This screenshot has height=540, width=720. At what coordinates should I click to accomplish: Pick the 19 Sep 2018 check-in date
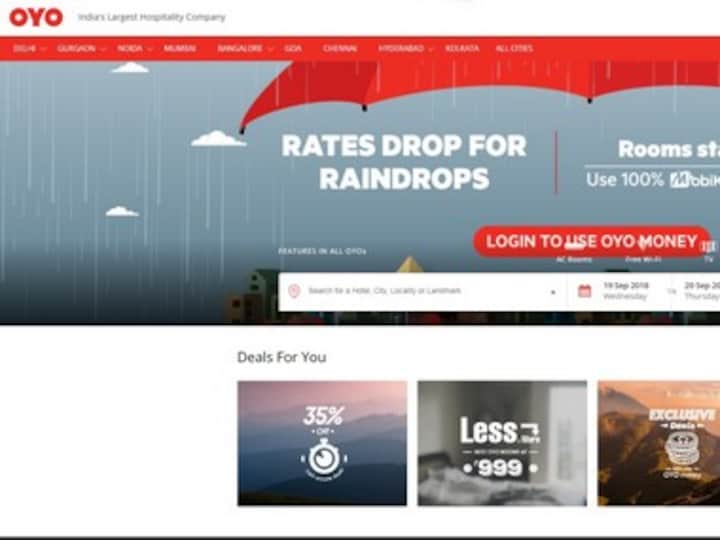coord(625,291)
